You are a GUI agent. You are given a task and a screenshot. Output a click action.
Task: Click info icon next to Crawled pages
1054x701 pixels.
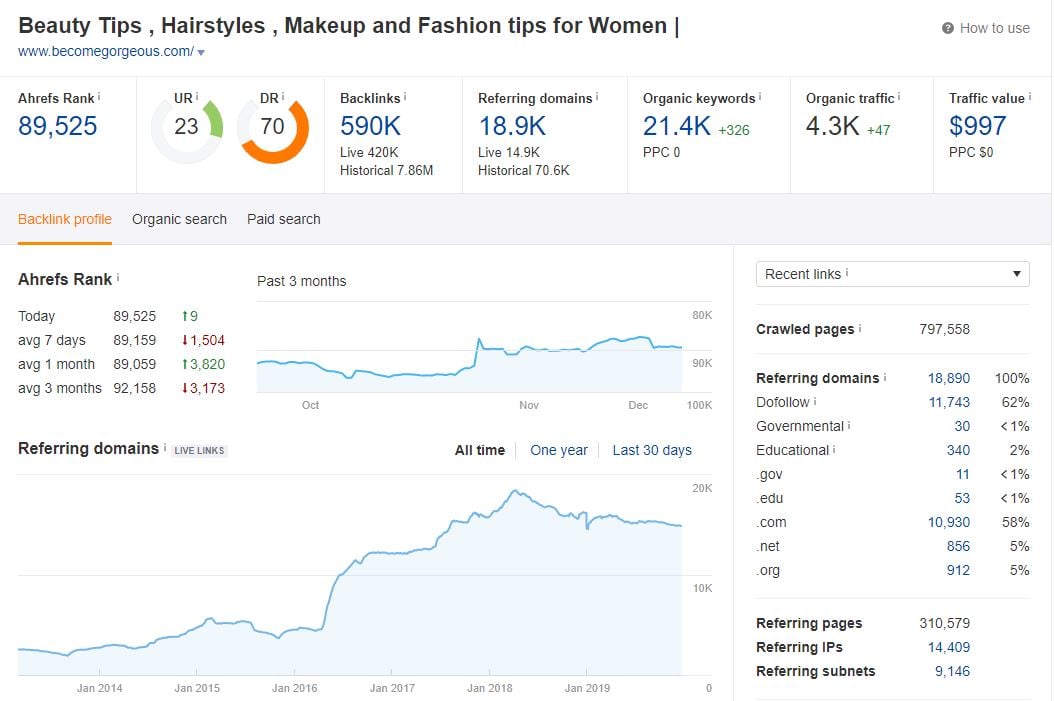(860, 329)
